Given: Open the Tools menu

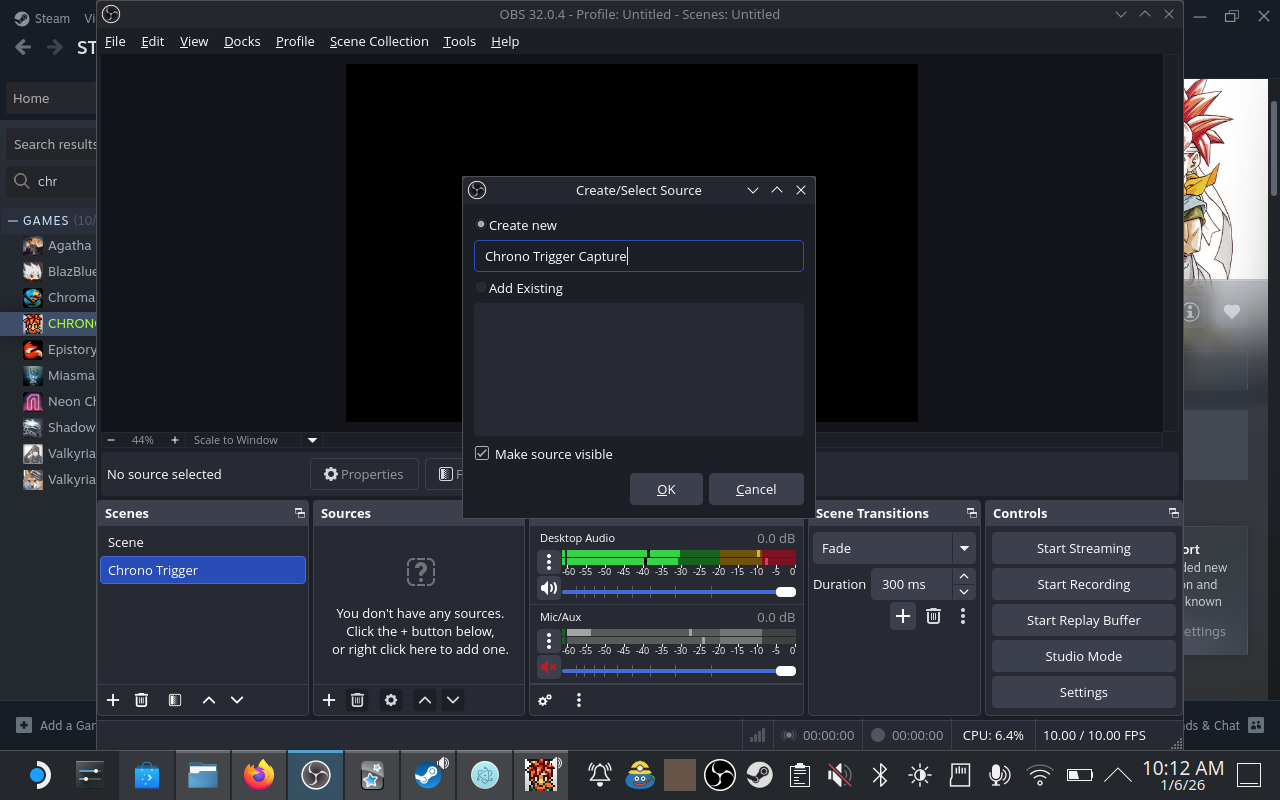Looking at the screenshot, I should 459,41.
